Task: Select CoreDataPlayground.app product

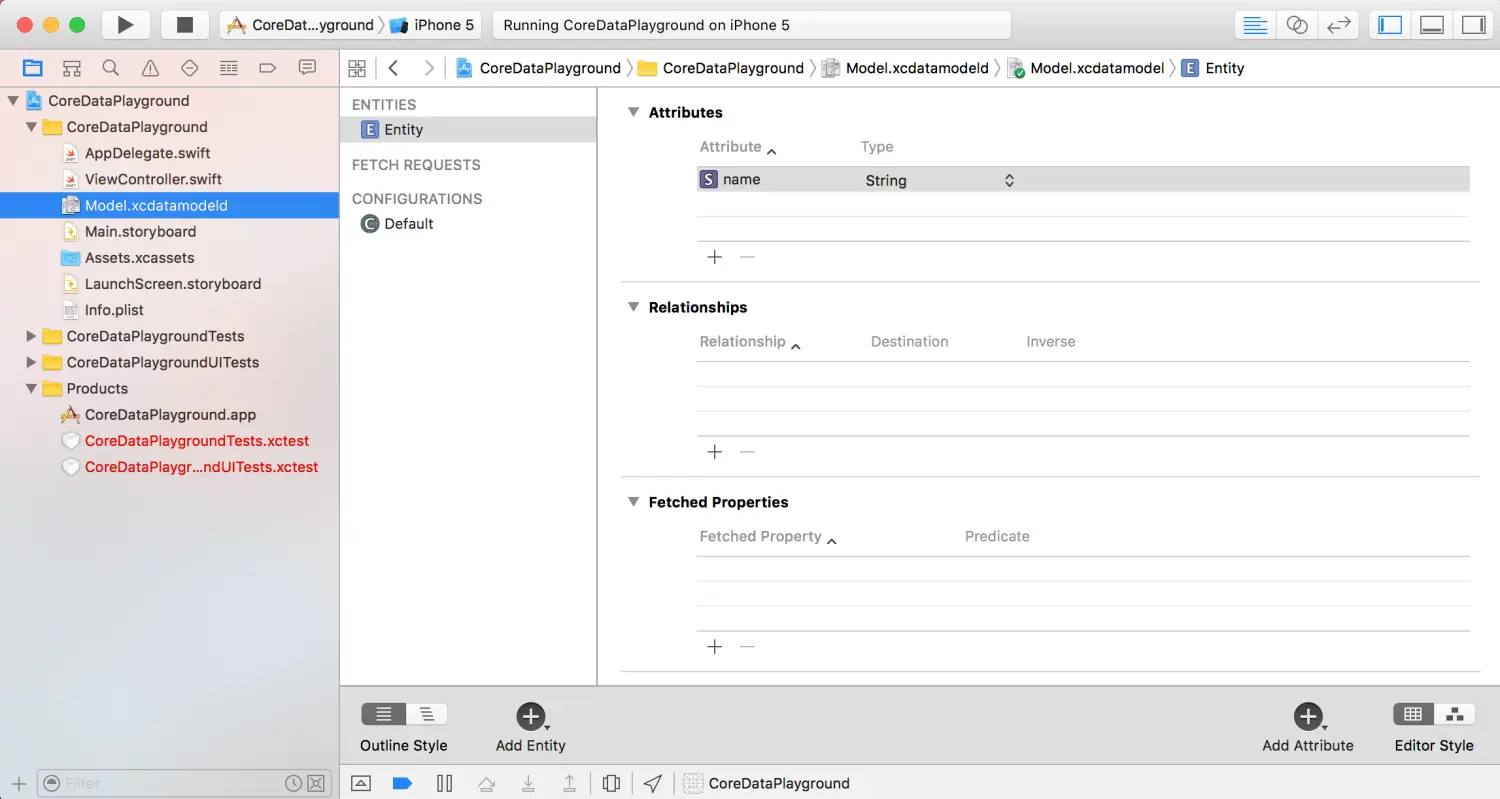Action: click(170, 414)
